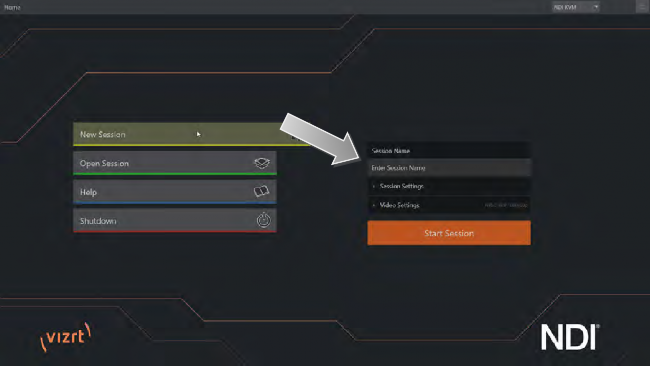This screenshot has width=650, height=366.
Task: Click the video format text beside Video Settings
Action: (506, 205)
